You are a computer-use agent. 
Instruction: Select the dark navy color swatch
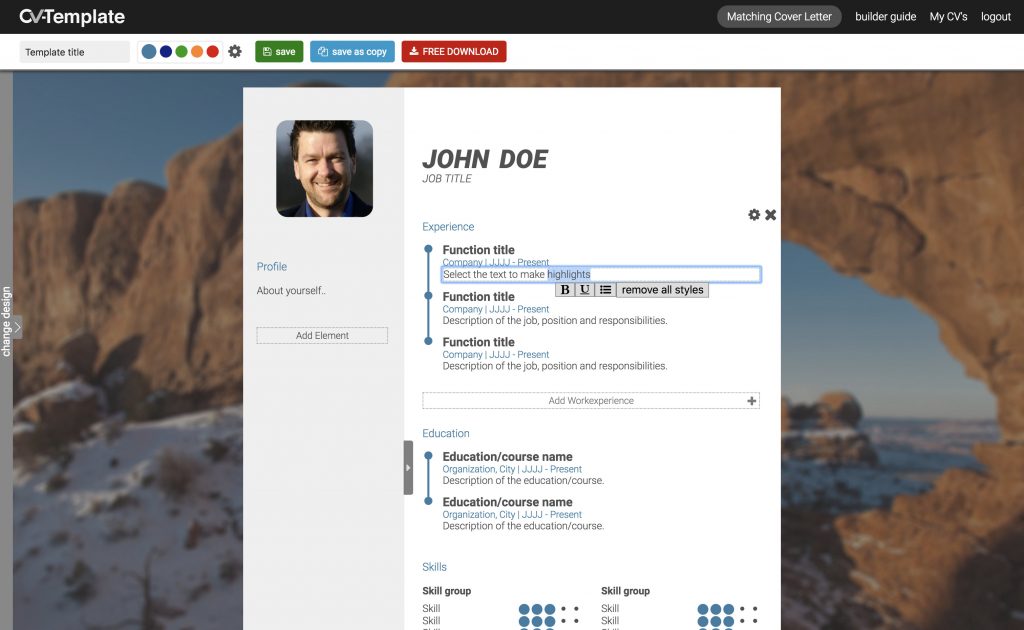click(166, 52)
